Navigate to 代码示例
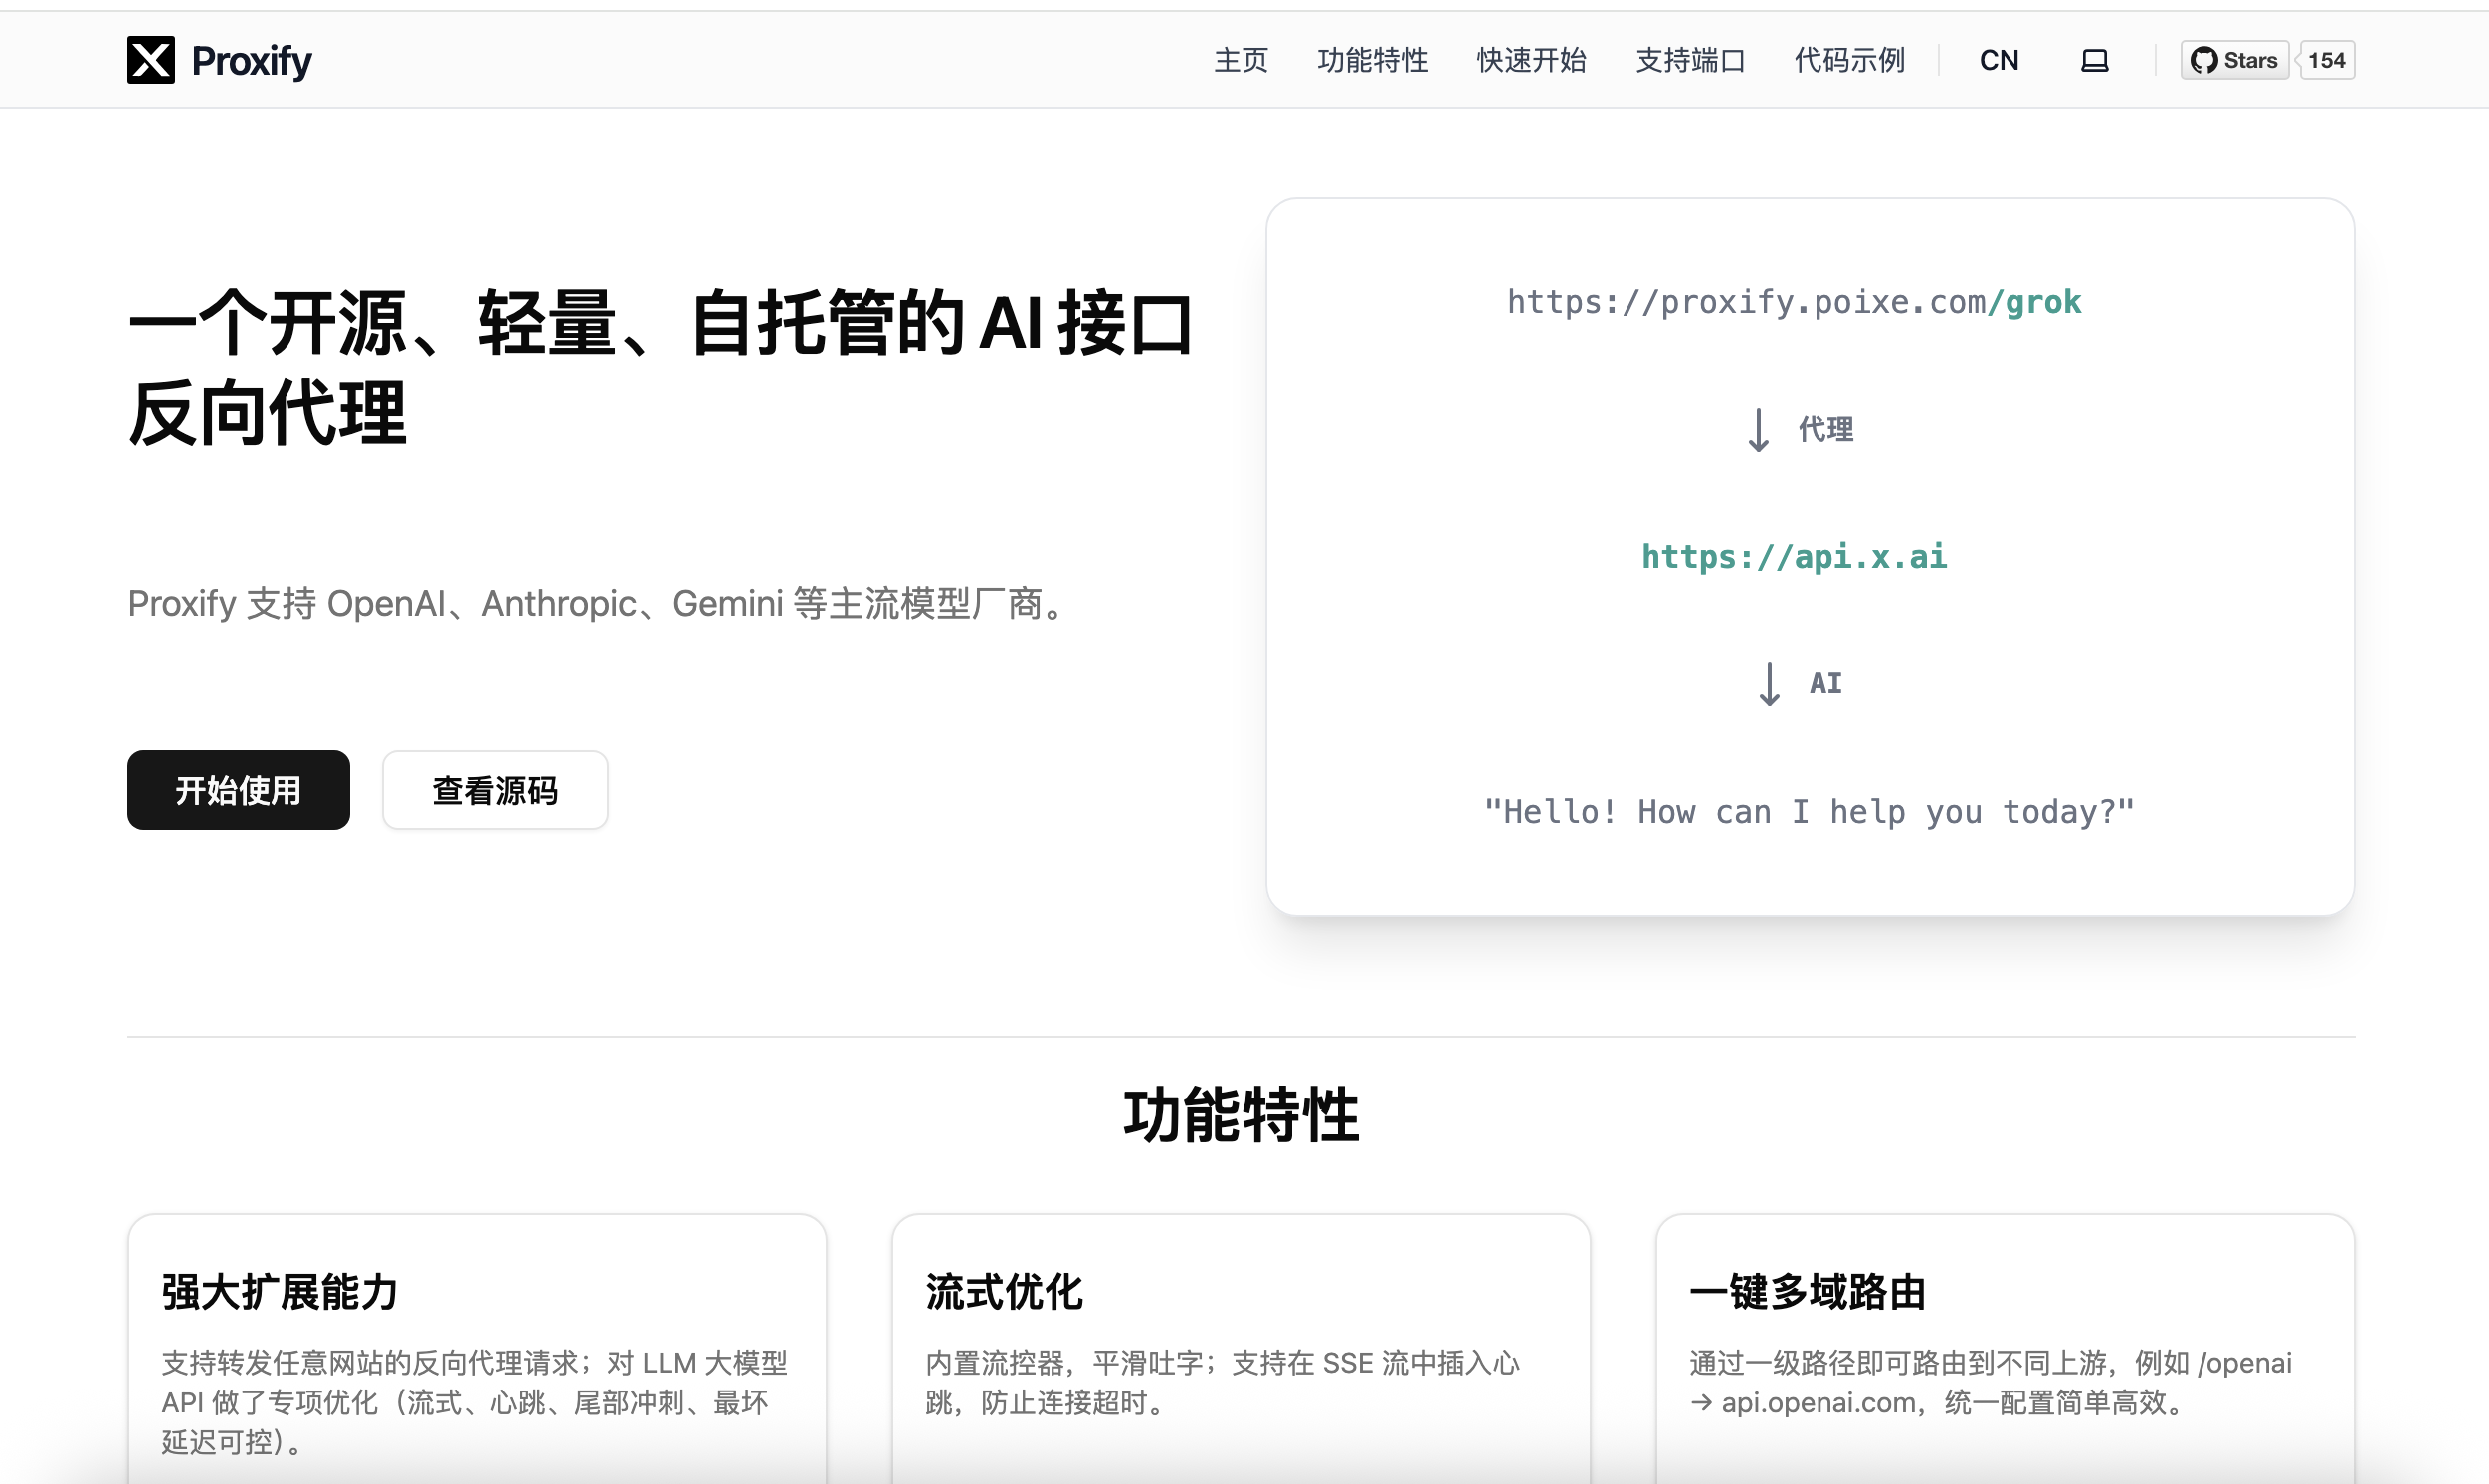The width and height of the screenshot is (2489, 1484). pos(1849,61)
